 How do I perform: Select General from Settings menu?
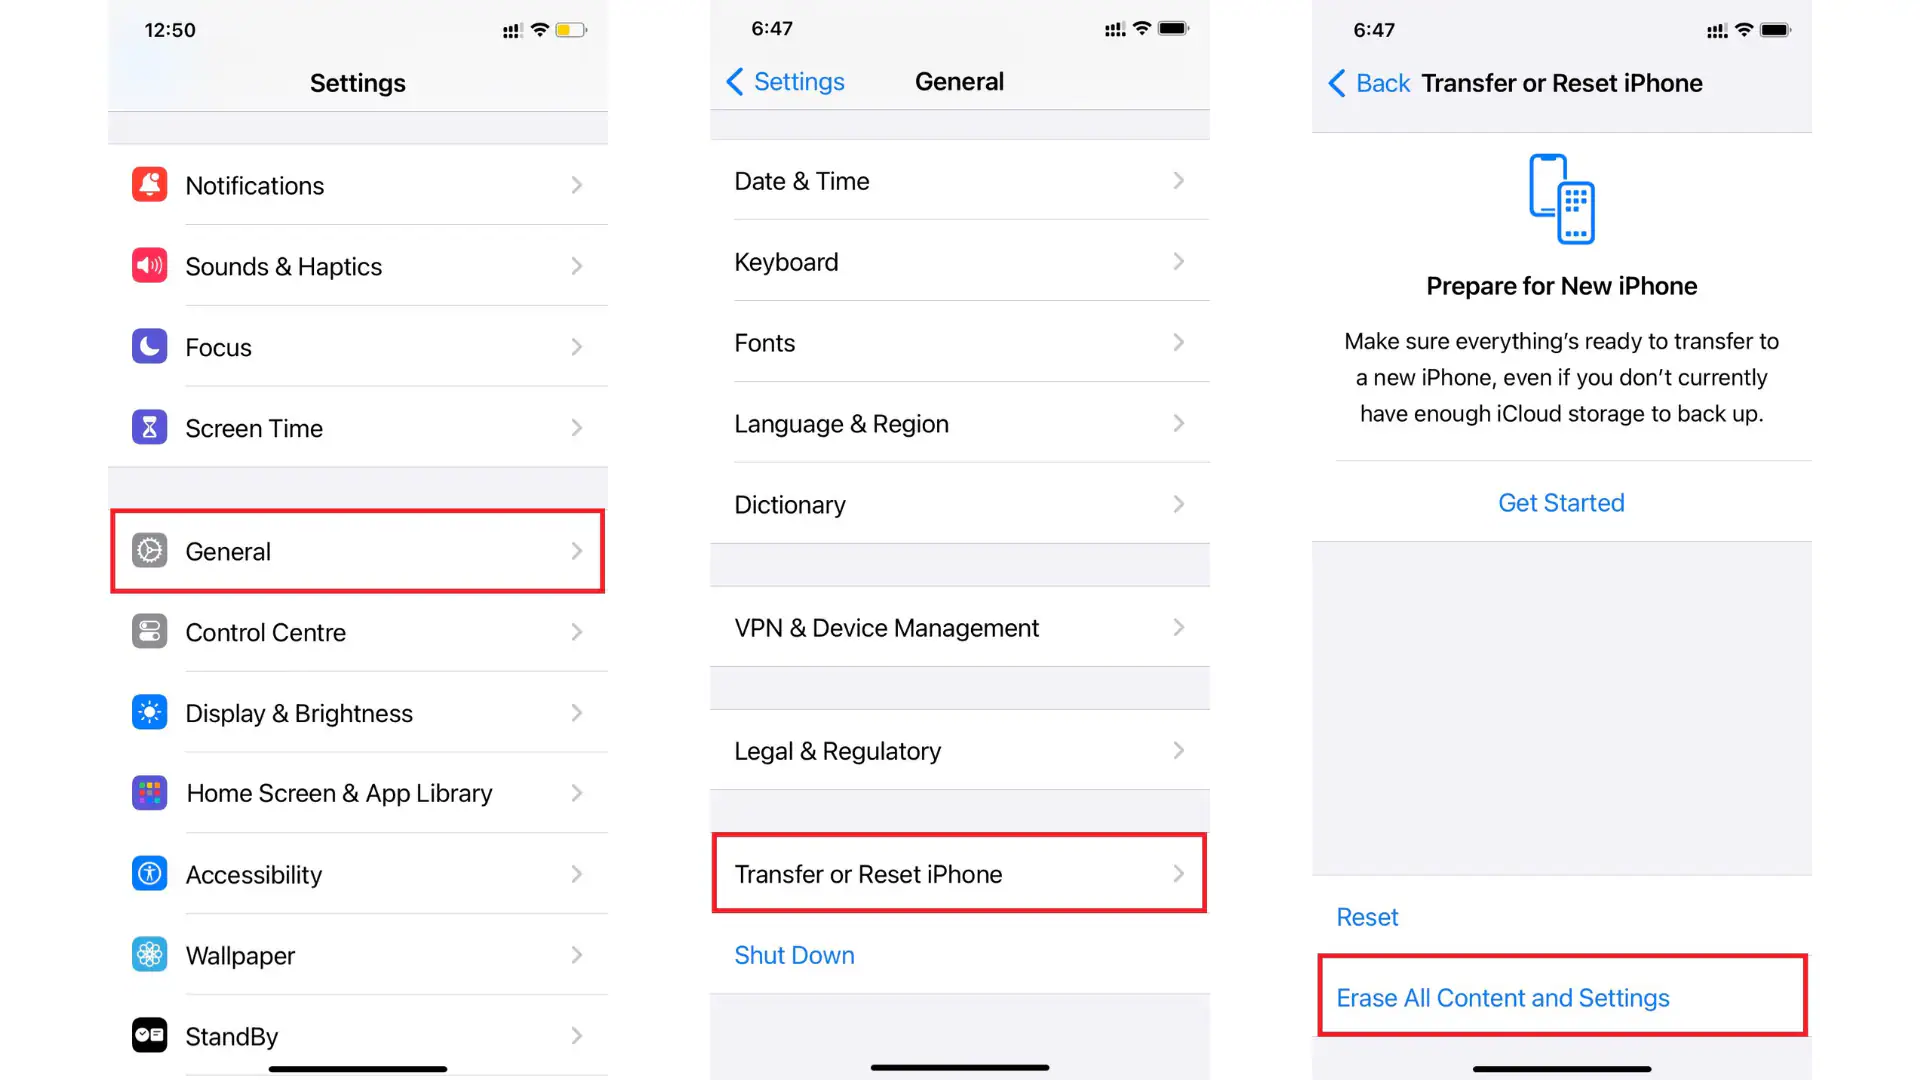pyautogui.click(x=357, y=551)
